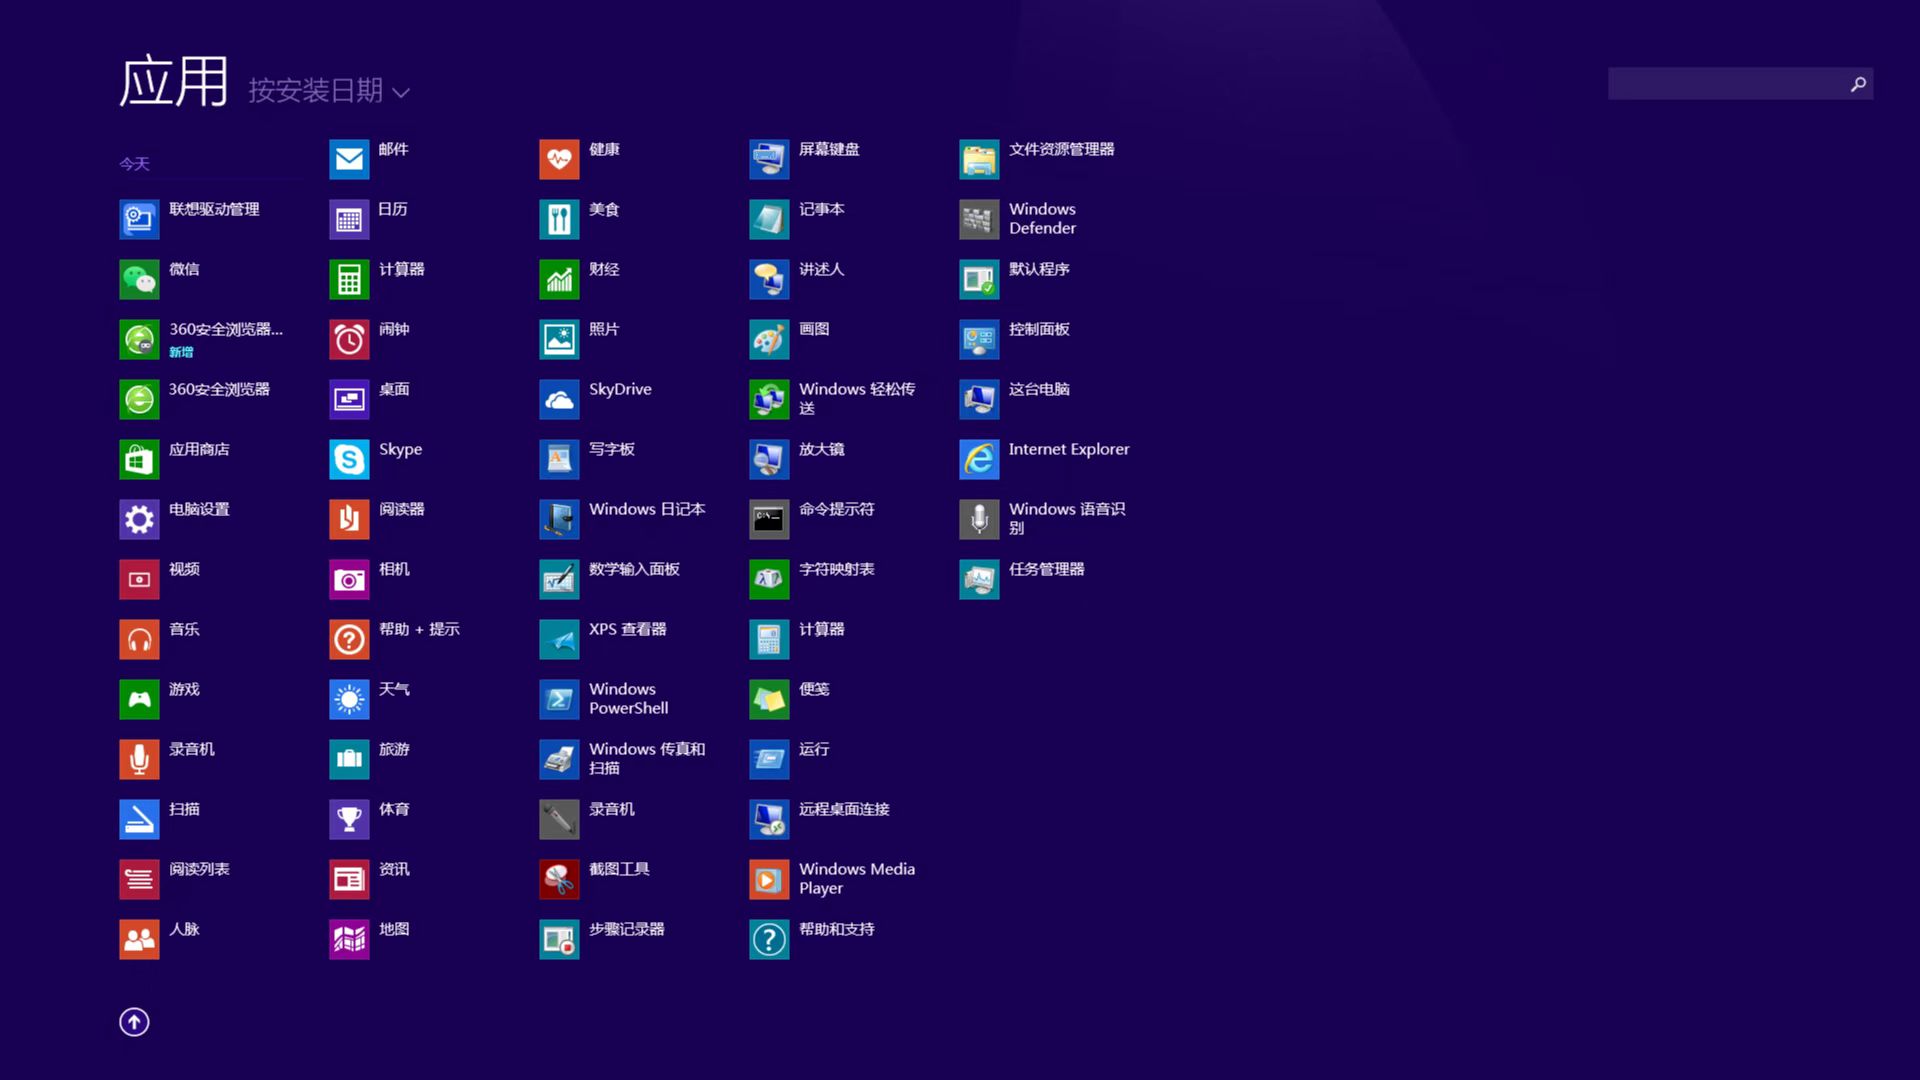Screen dimensions: 1920x1080
Task: Expand the 按安装日期 sort dropdown
Action: [329, 91]
